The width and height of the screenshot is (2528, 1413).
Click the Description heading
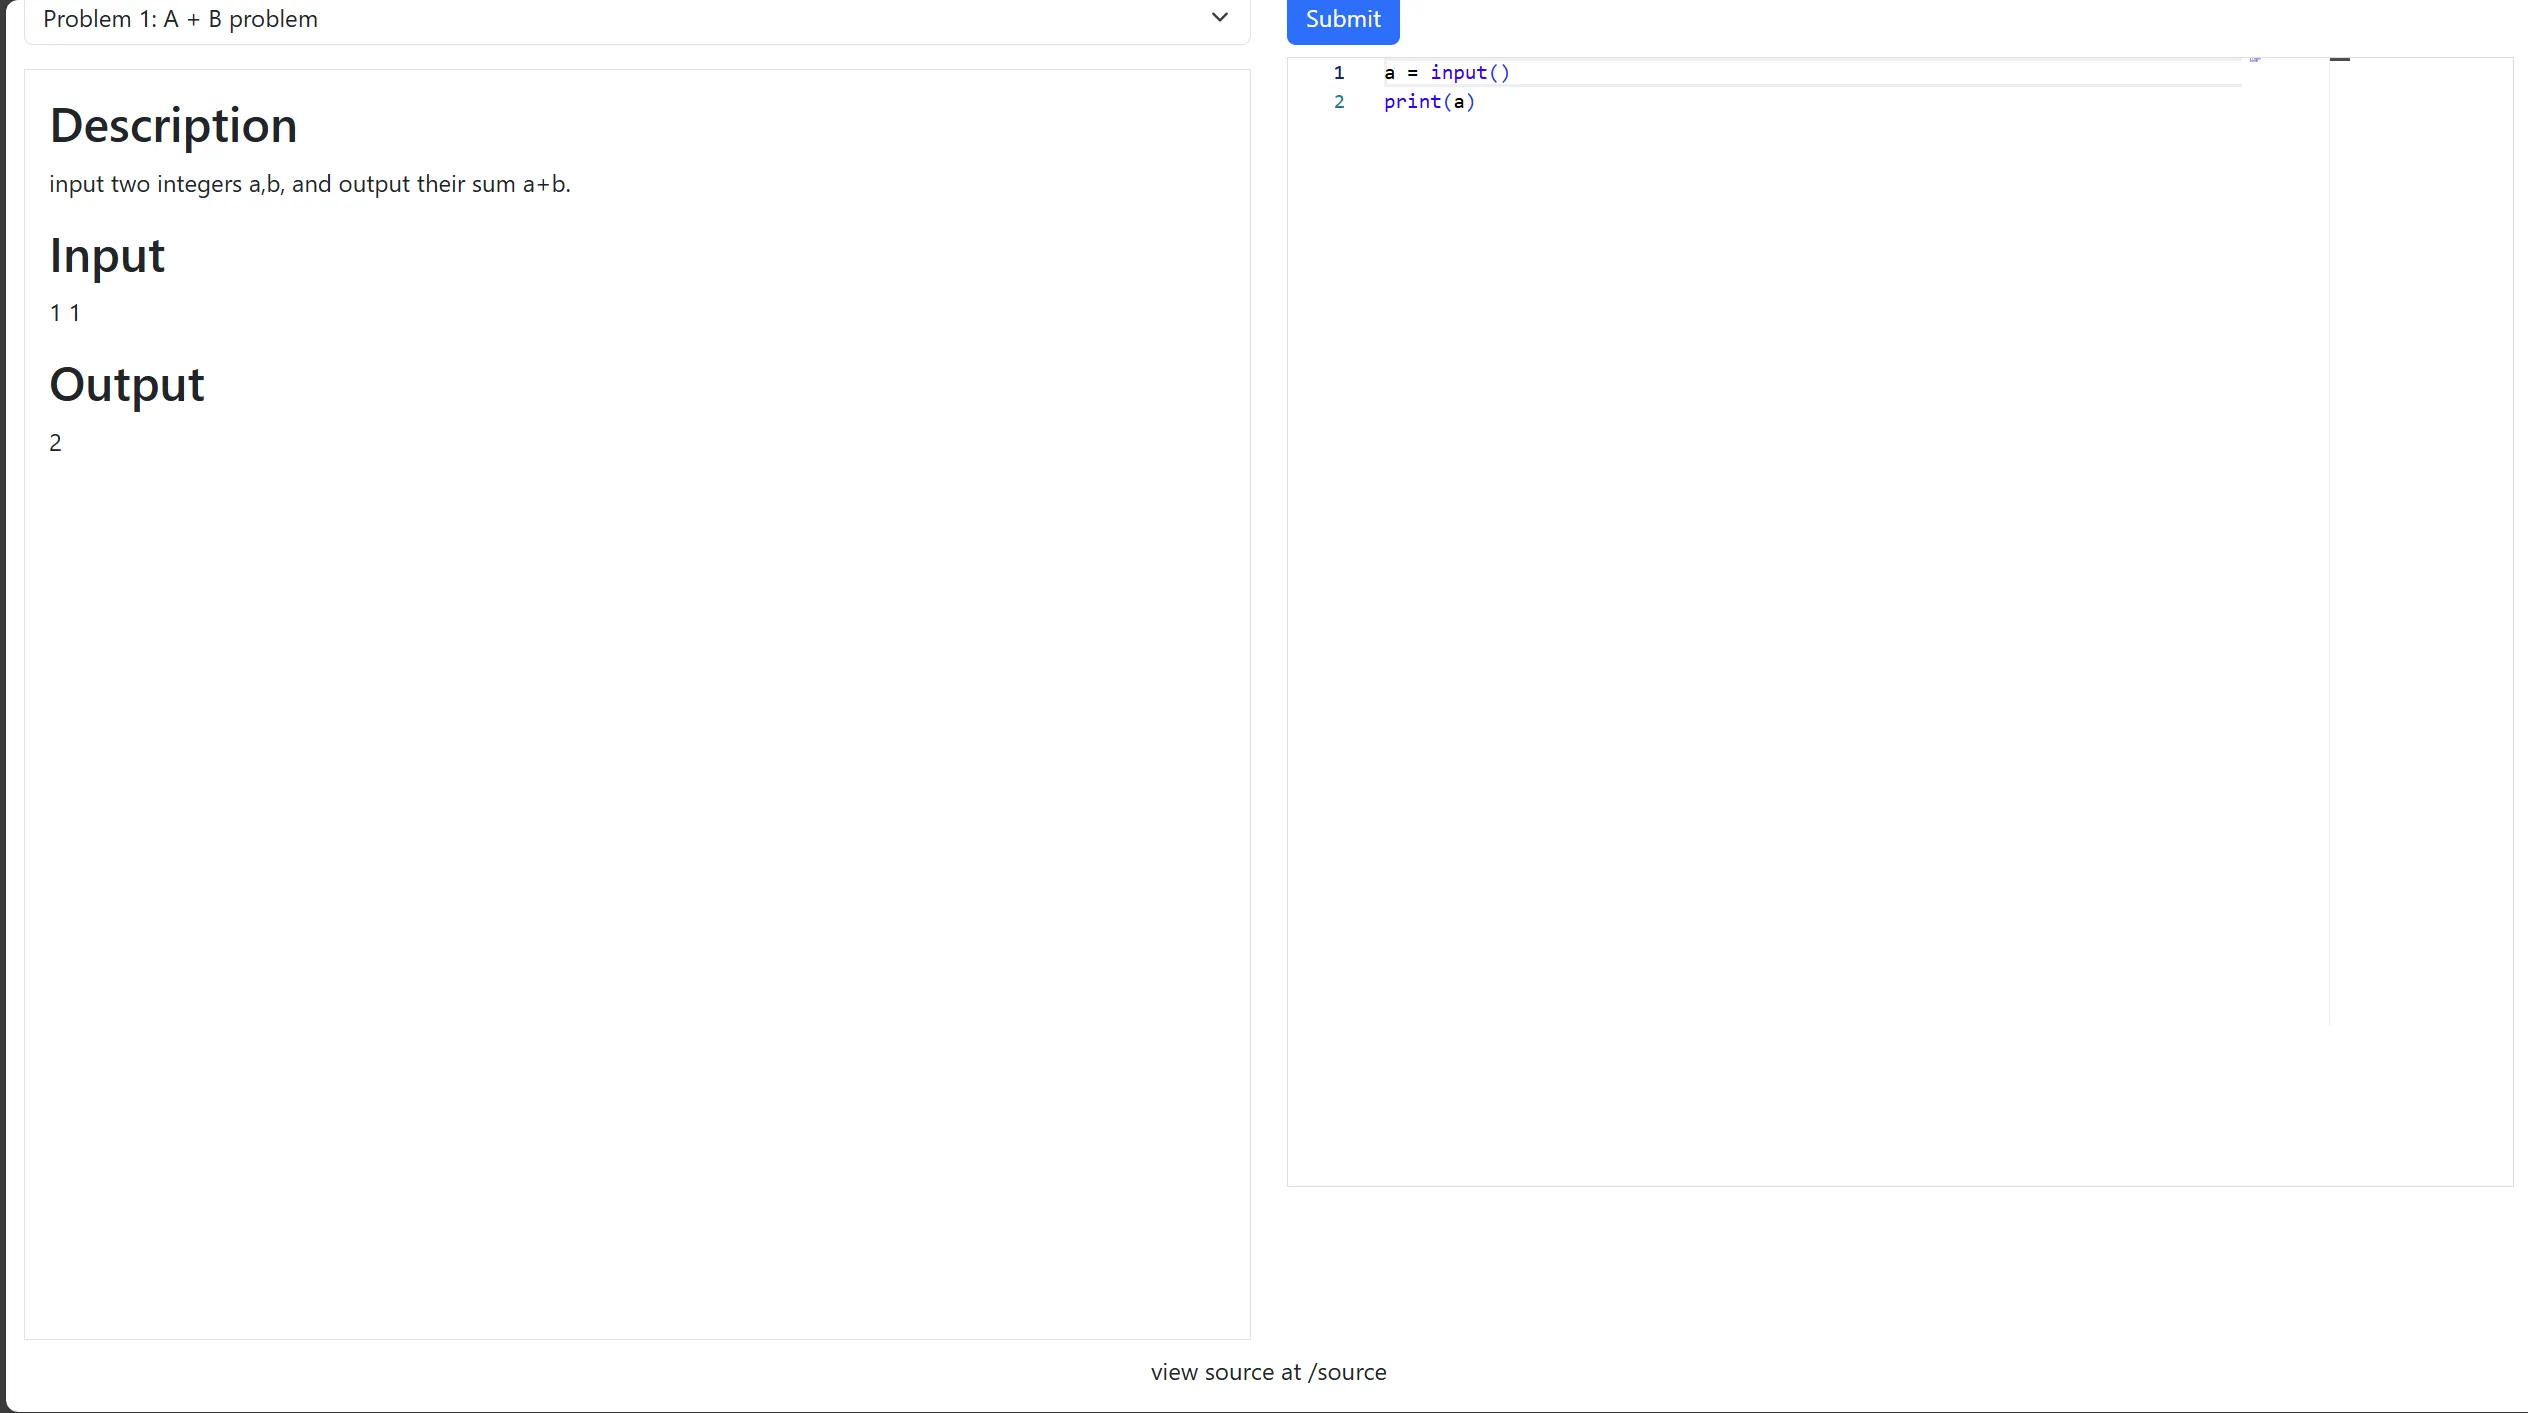click(x=173, y=126)
